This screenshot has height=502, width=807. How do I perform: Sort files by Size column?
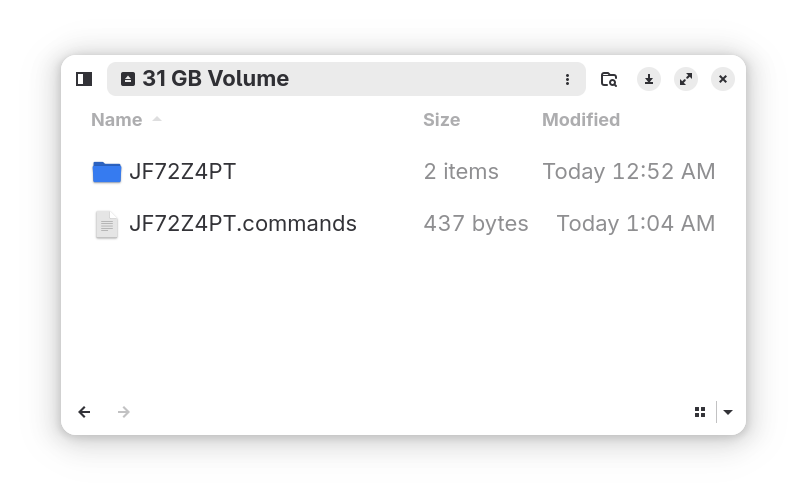(x=441, y=120)
